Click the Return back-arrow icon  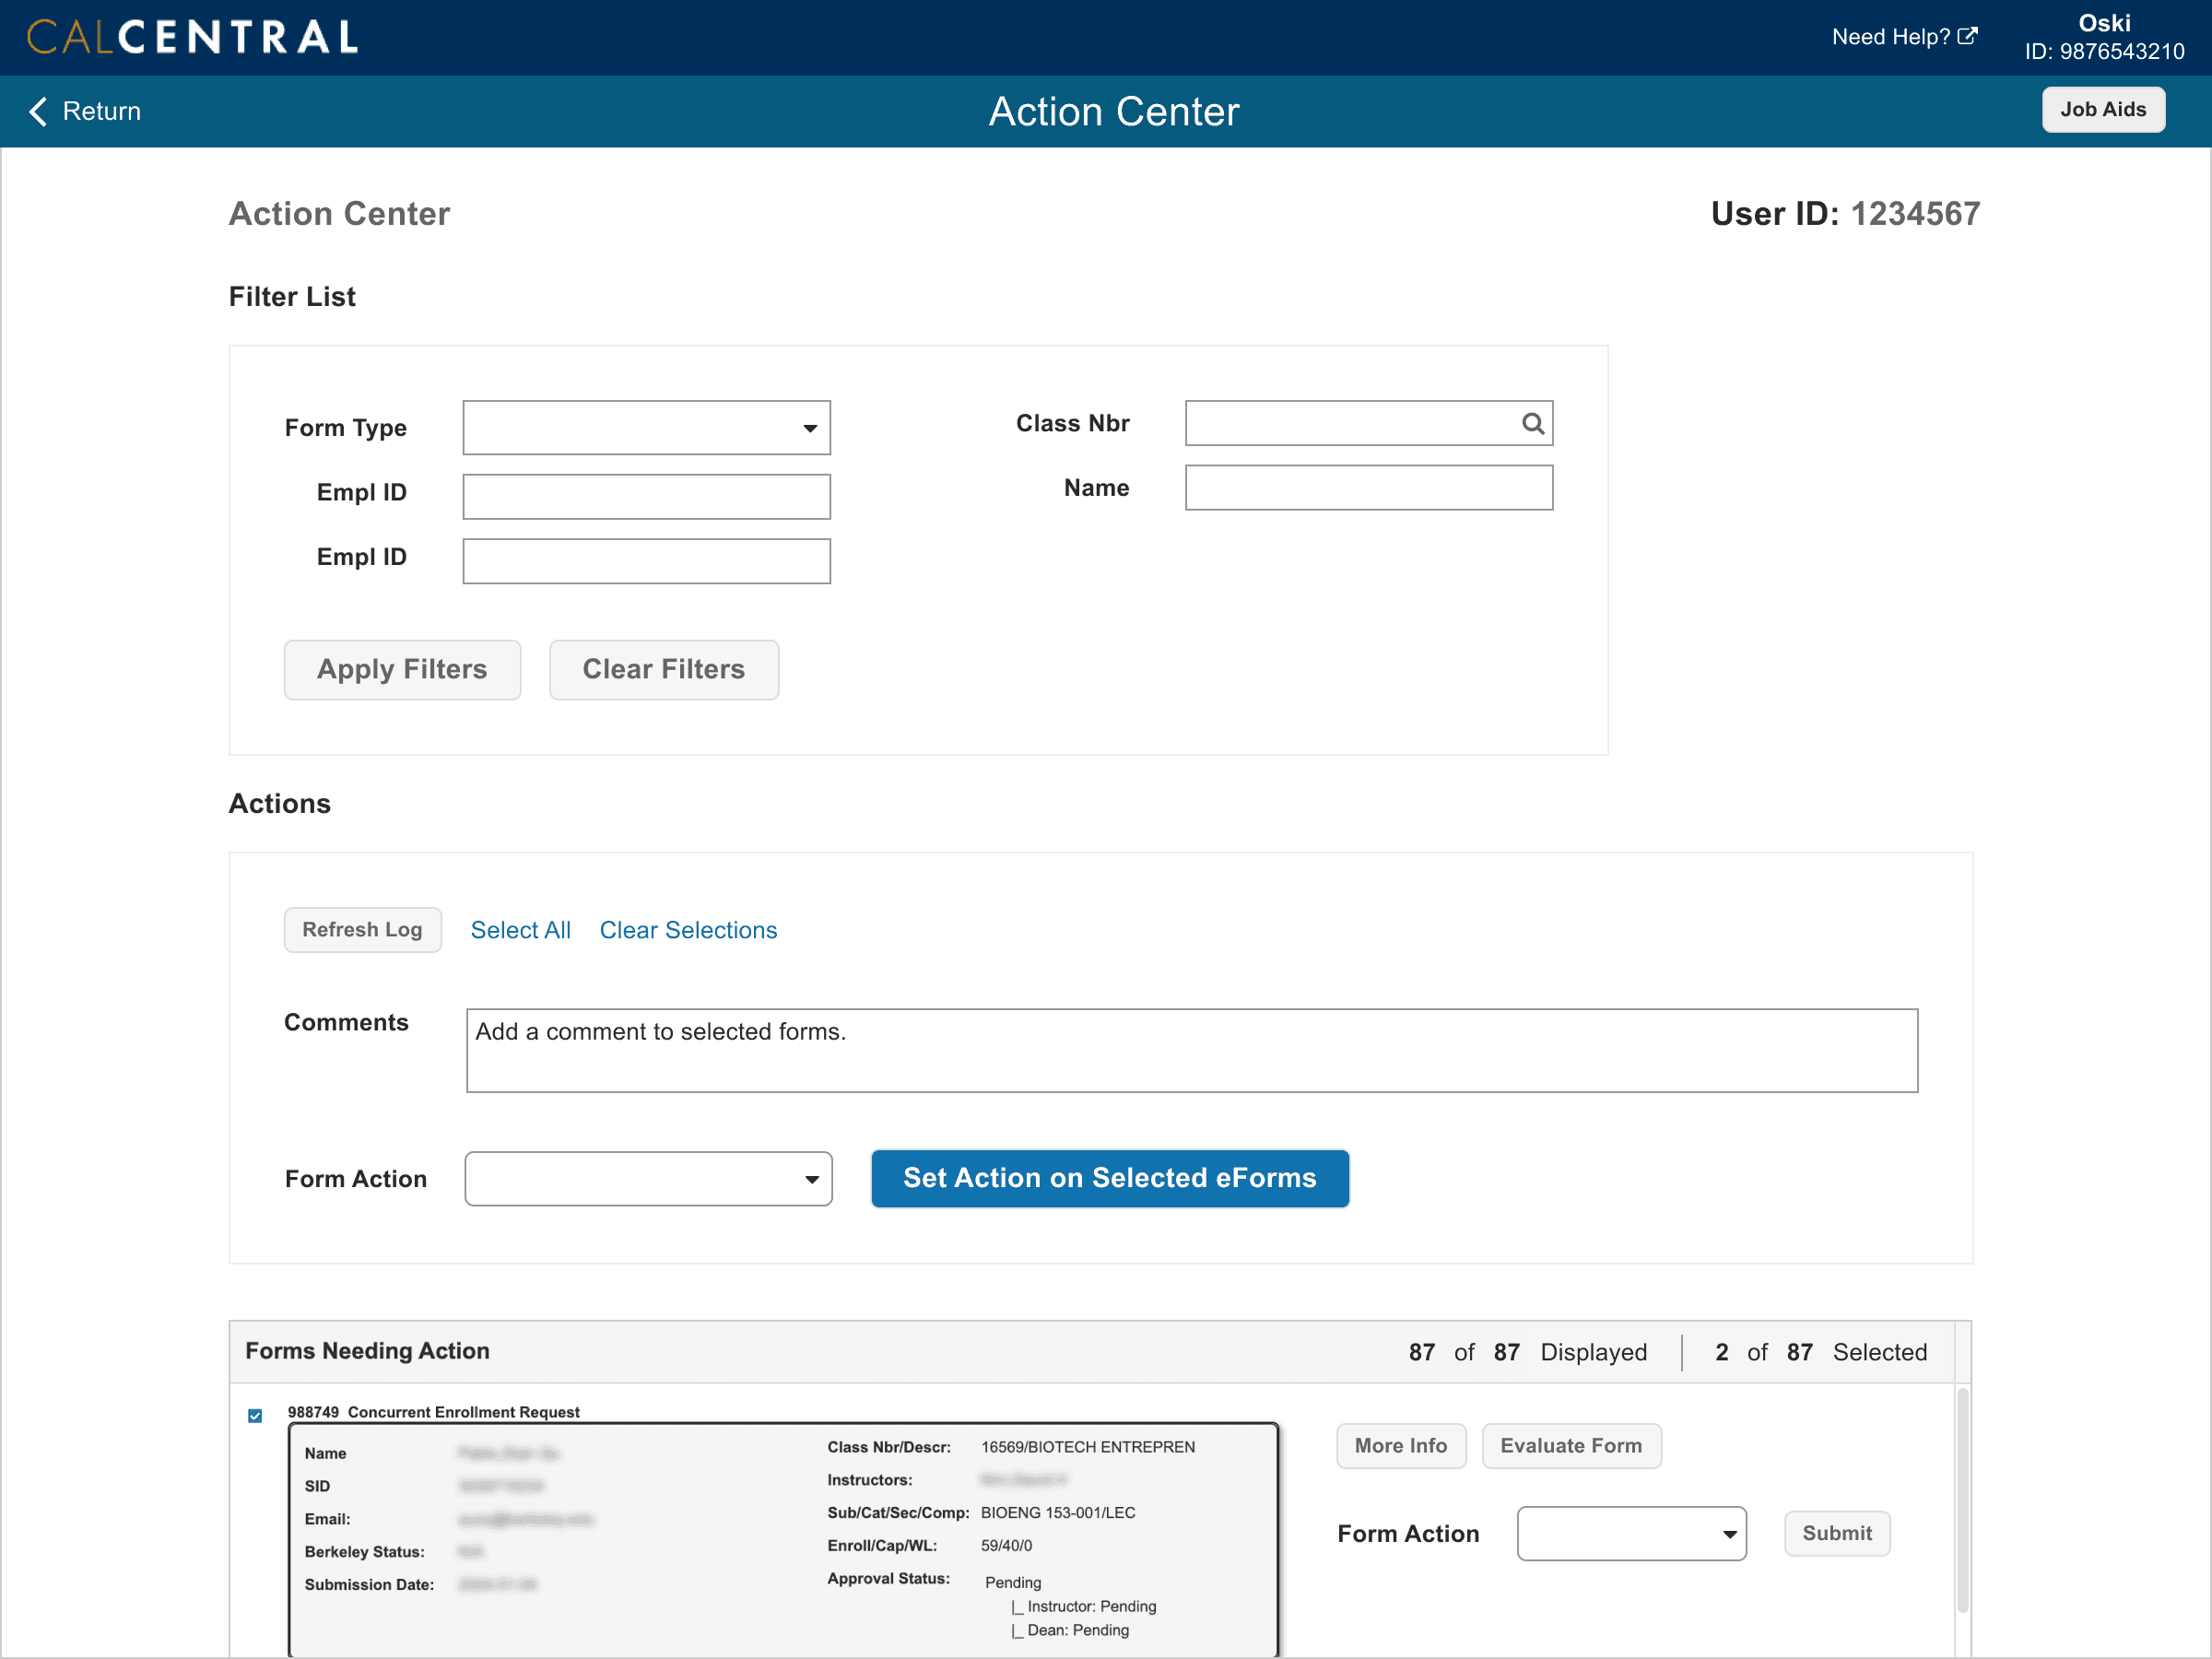click(38, 111)
